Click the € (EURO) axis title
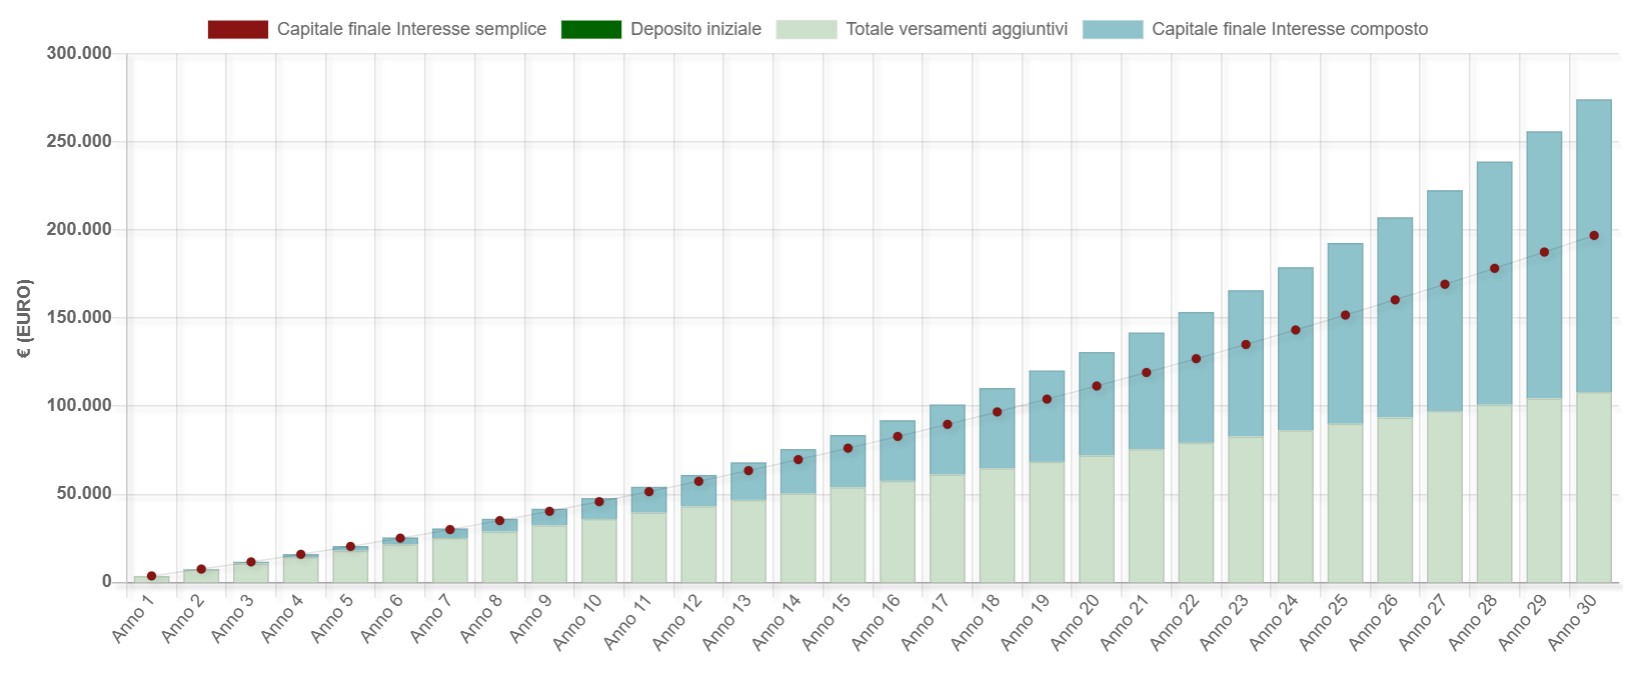Viewport: 1645px width, 680px height. pyautogui.click(x=25, y=318)
